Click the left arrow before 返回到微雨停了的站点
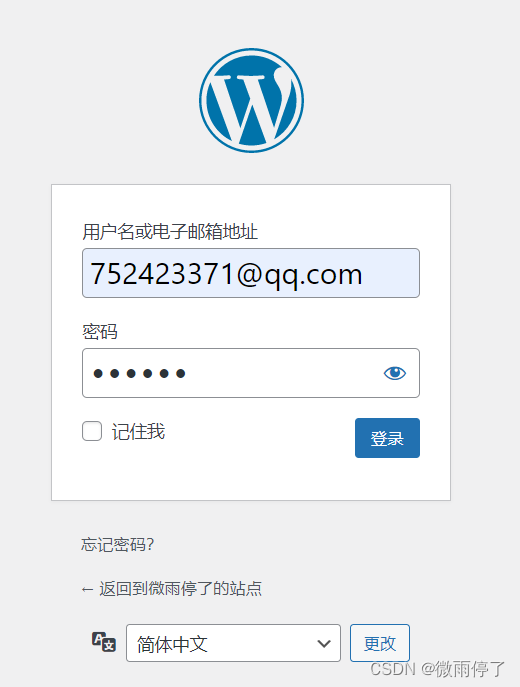520x687 pixels. point(87,589)
